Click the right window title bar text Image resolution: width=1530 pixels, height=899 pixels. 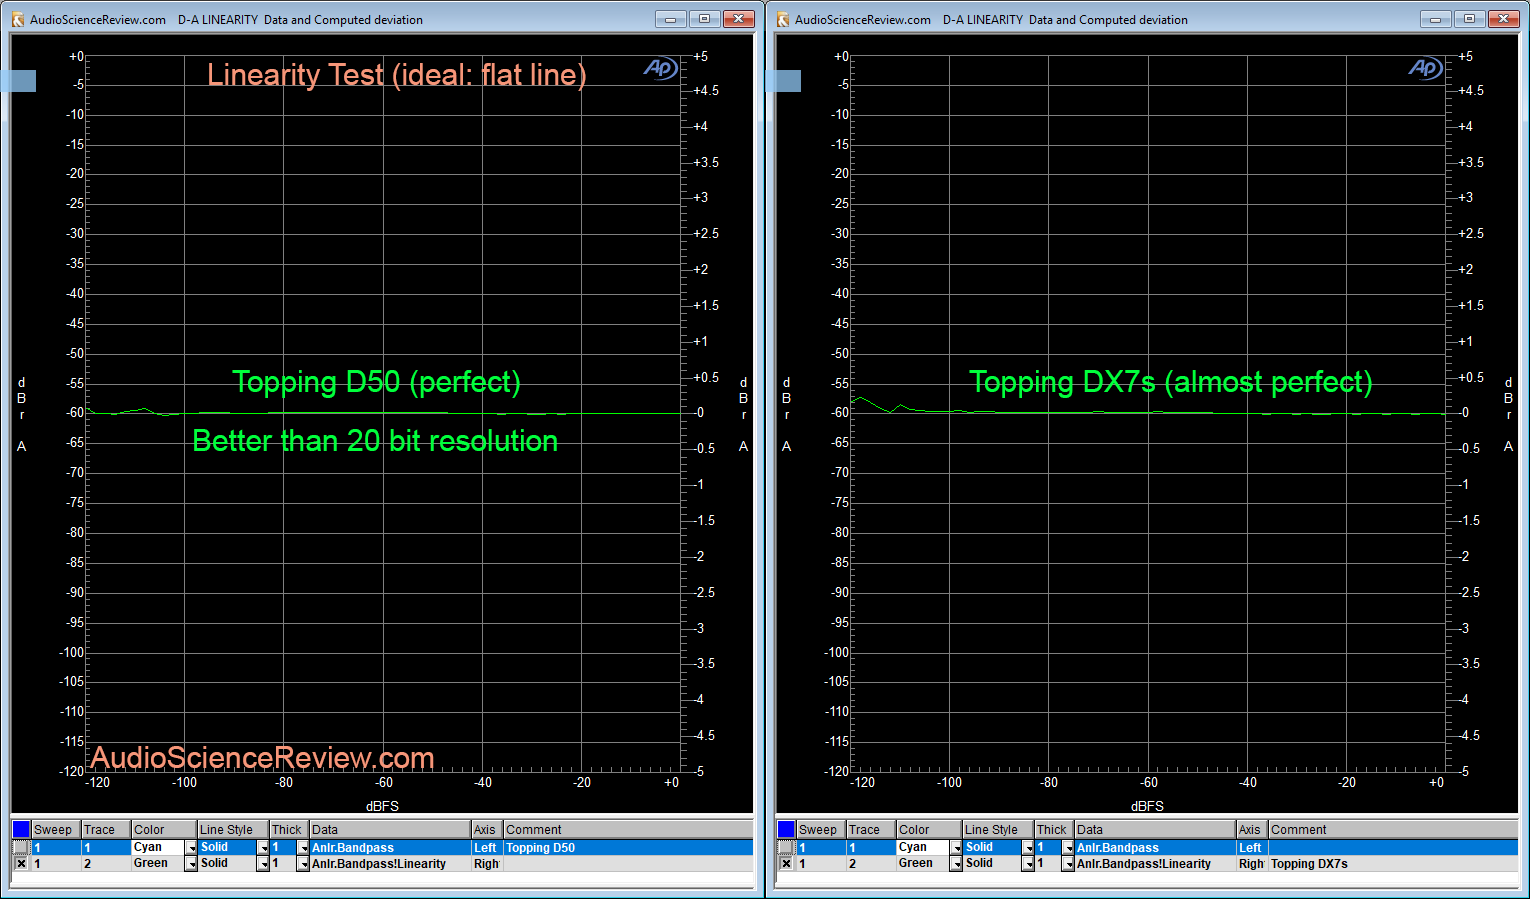(991, 20)
